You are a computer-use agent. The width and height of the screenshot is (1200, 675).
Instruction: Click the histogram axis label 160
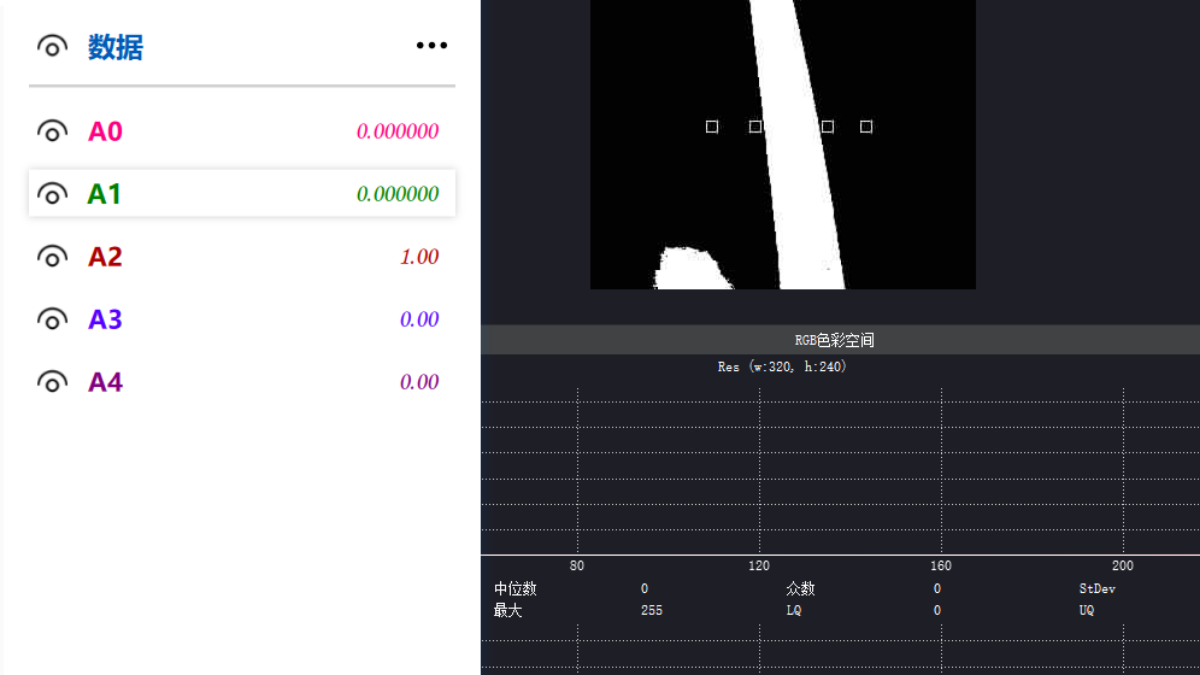941,566
